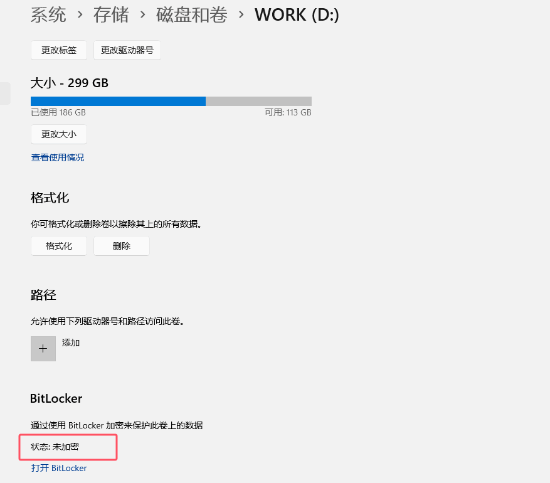Click the 删除 volume button
Screen dimensions: 550x483
pos(121,246)
